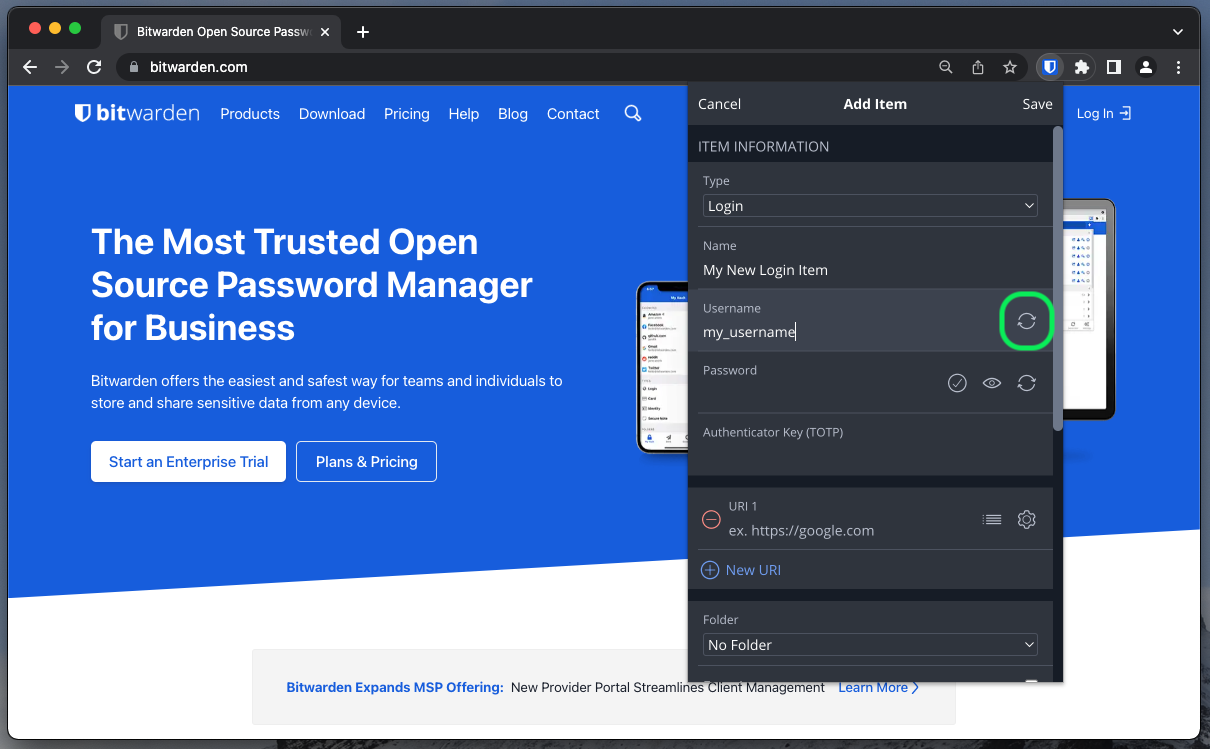This screenshot has width=1210, height=749.
Task: Open the browser Extensions puzzle icon
Action: 1081,67
